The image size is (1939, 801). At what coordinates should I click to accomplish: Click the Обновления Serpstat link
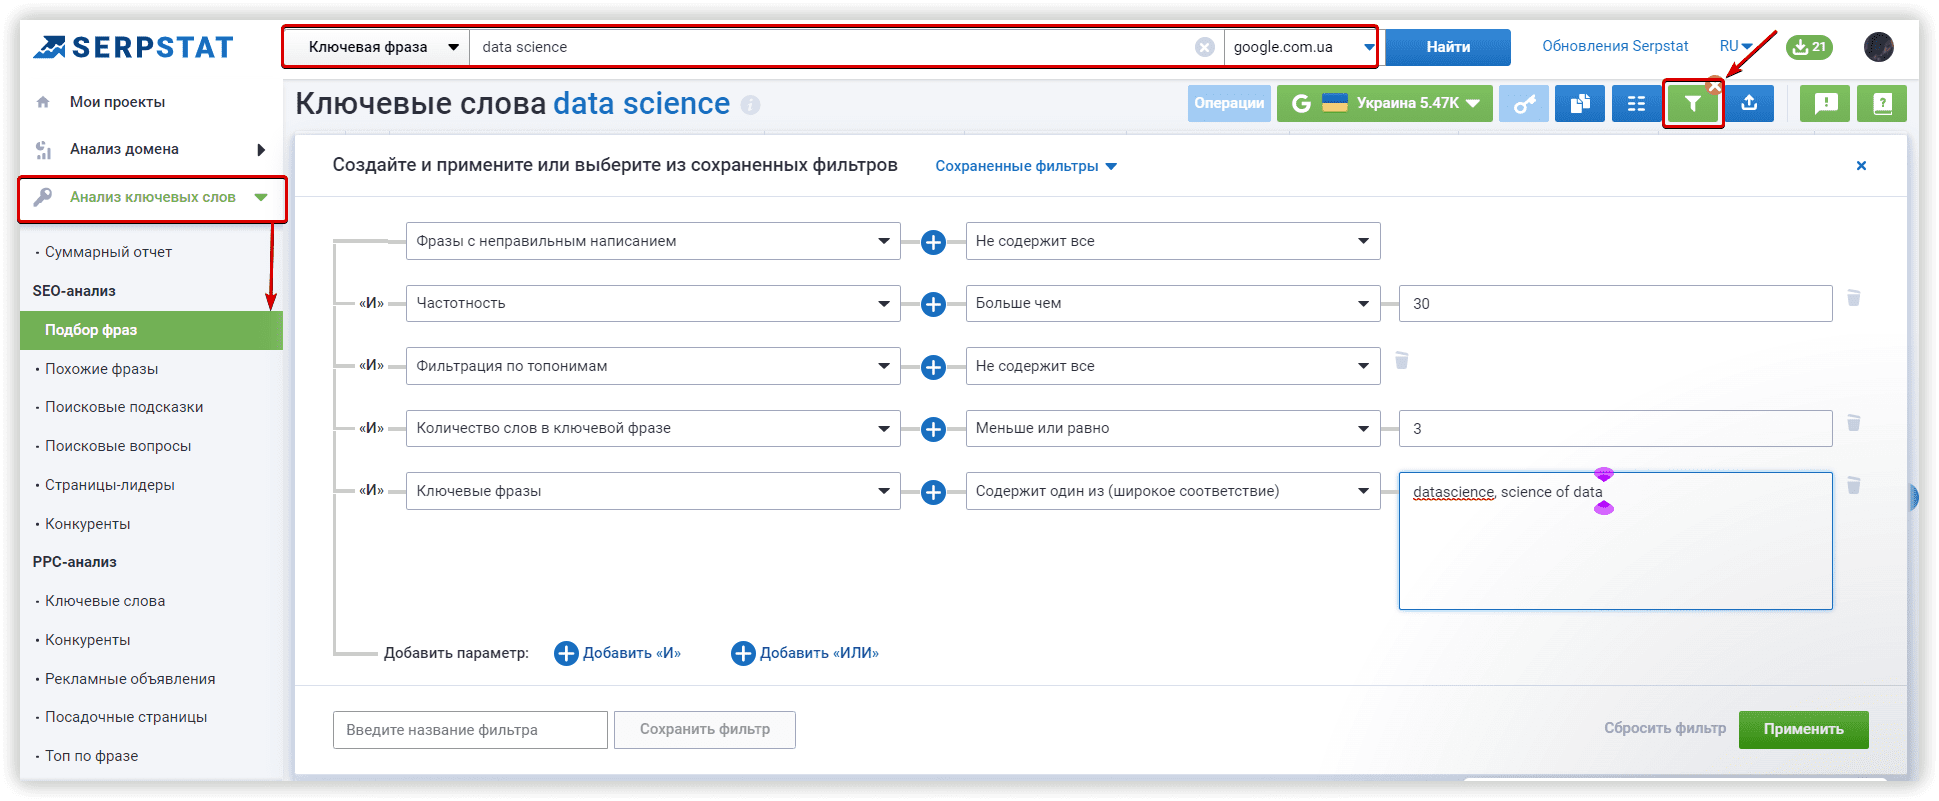click(1614, 46)
